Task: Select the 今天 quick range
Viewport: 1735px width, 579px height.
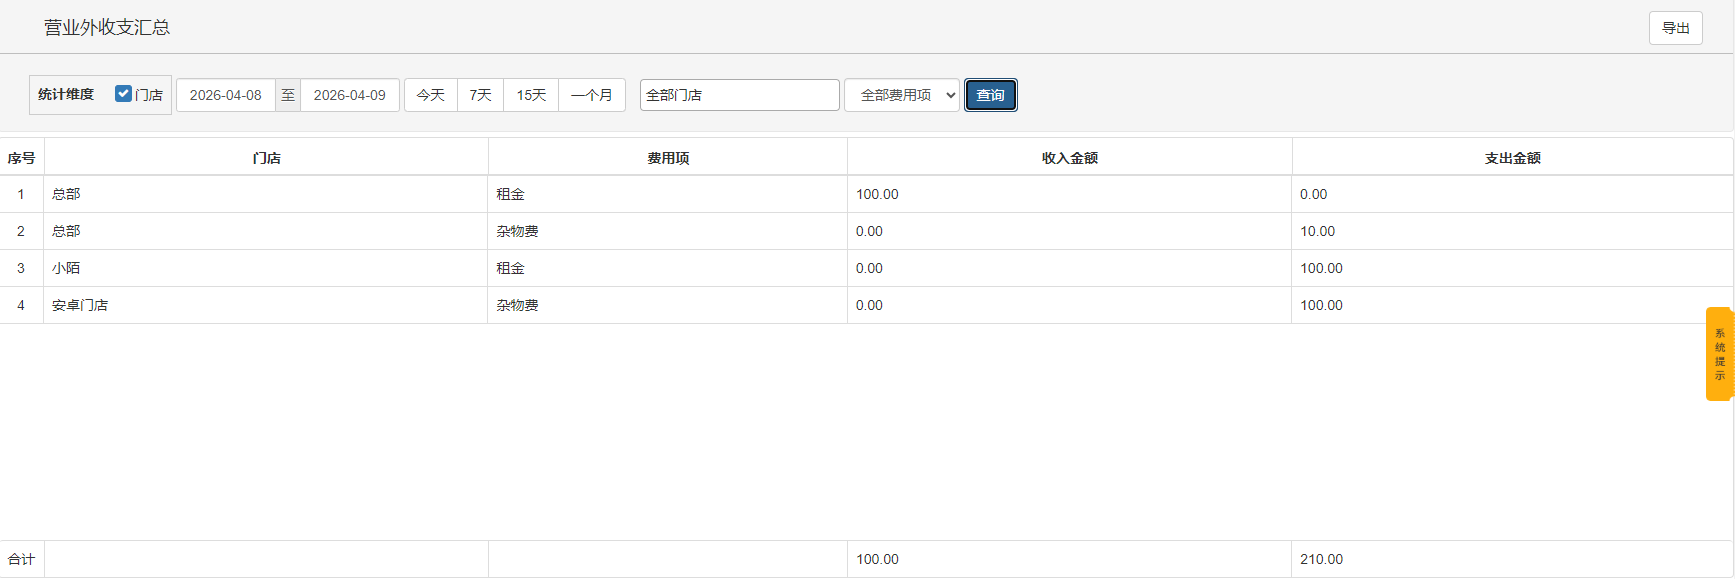Action: 431,95
